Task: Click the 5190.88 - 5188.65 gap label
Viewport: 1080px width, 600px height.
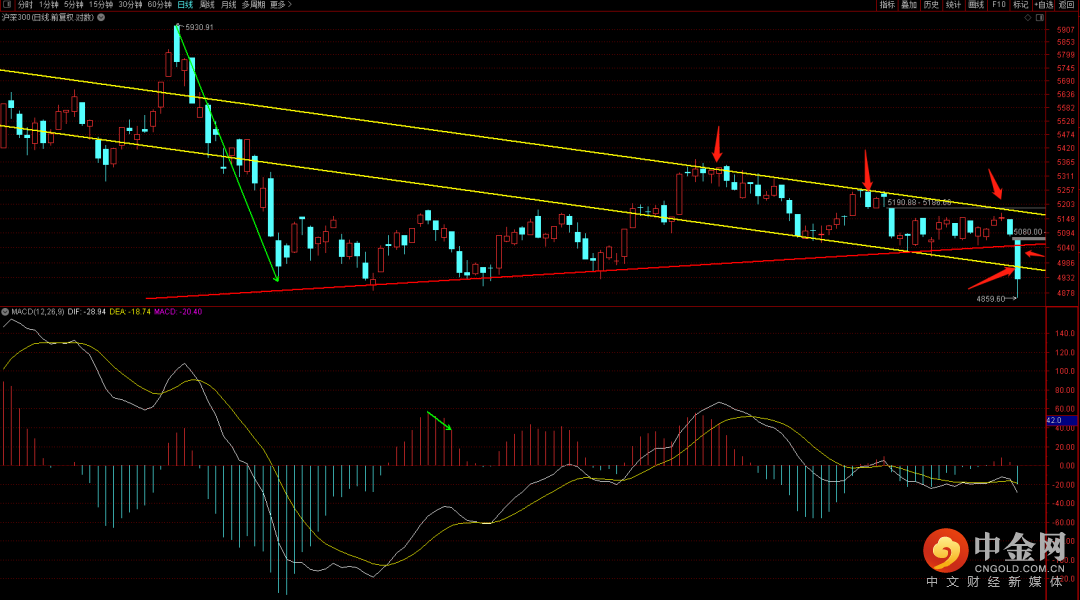Action: (x=920, y=203)
